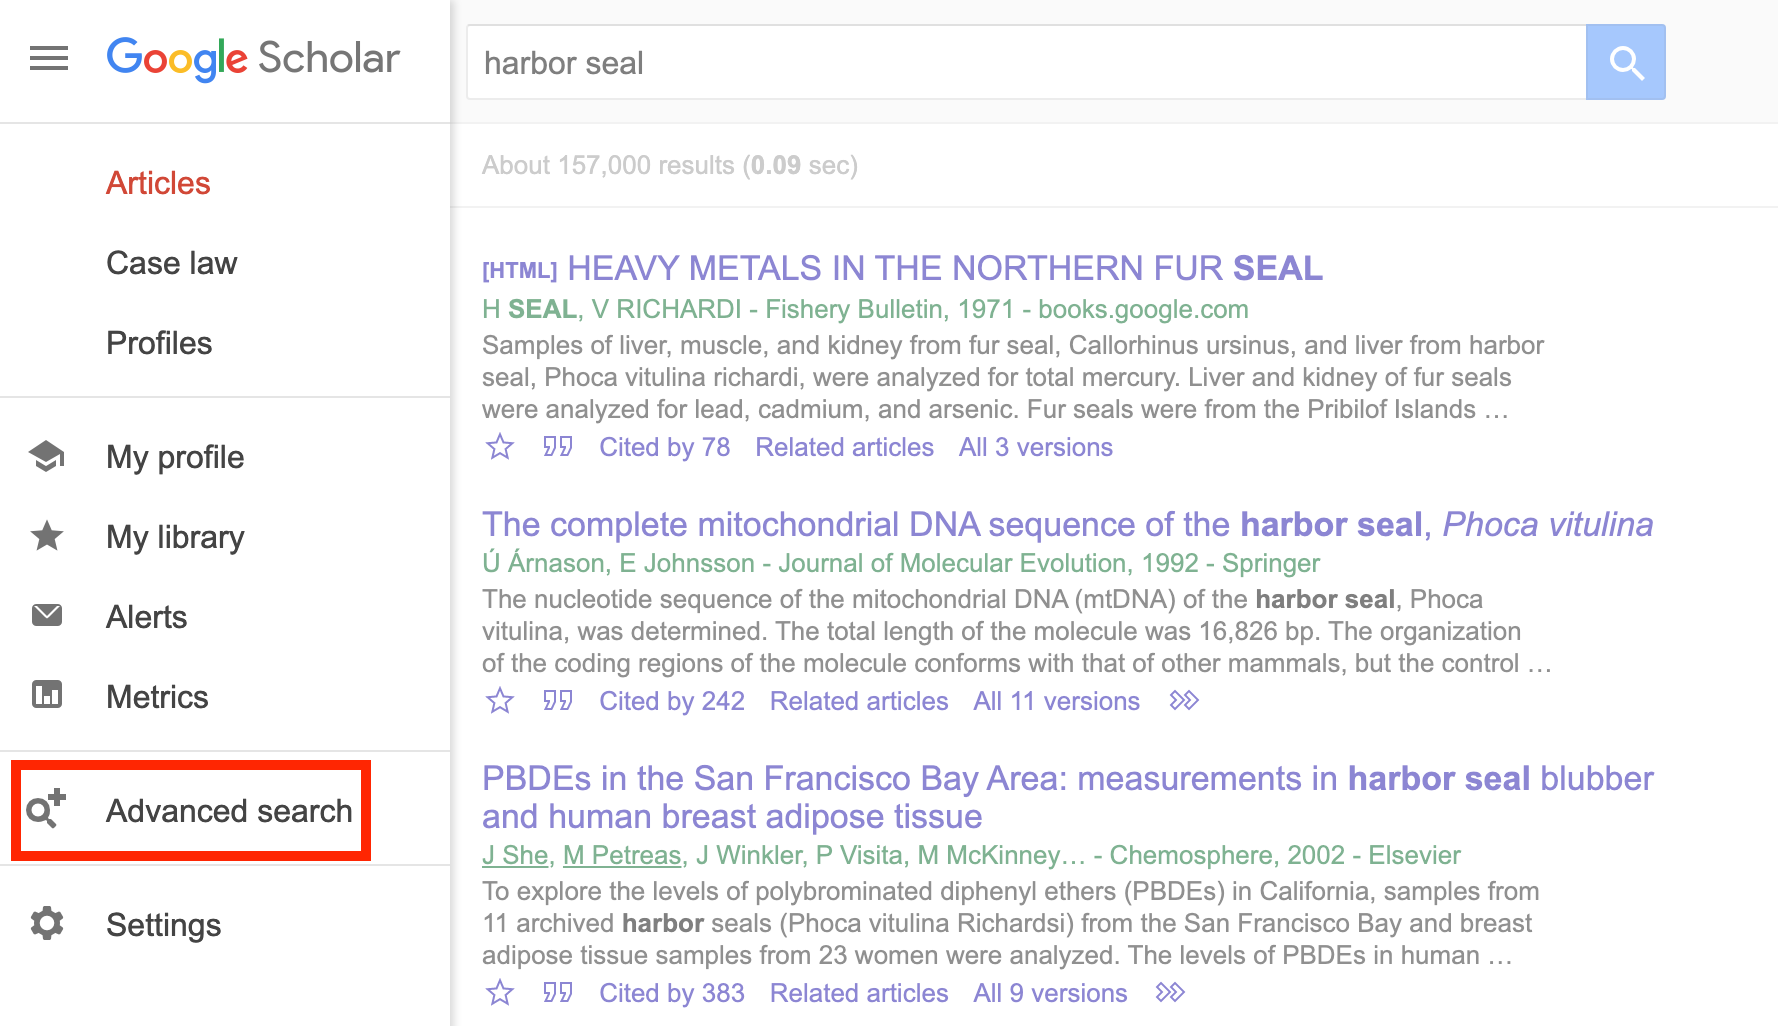Expand more options for the PBDEs article
This screenshot has height=1026, width=1778.
[x=1169, y=993]
